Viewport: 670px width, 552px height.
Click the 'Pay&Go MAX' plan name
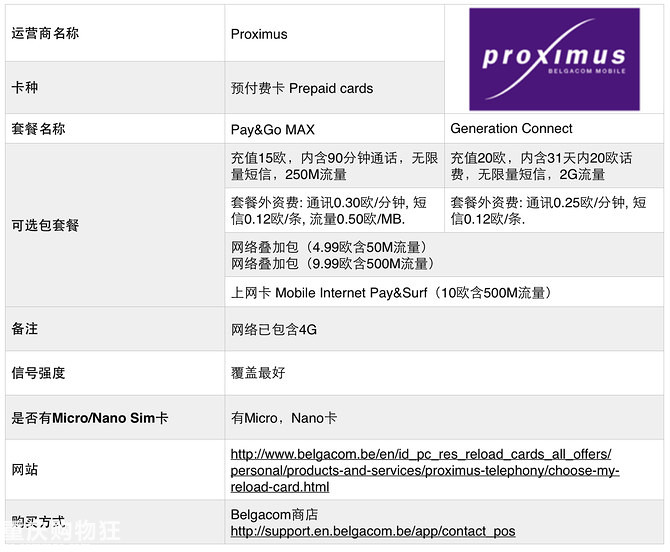point(273,129)
